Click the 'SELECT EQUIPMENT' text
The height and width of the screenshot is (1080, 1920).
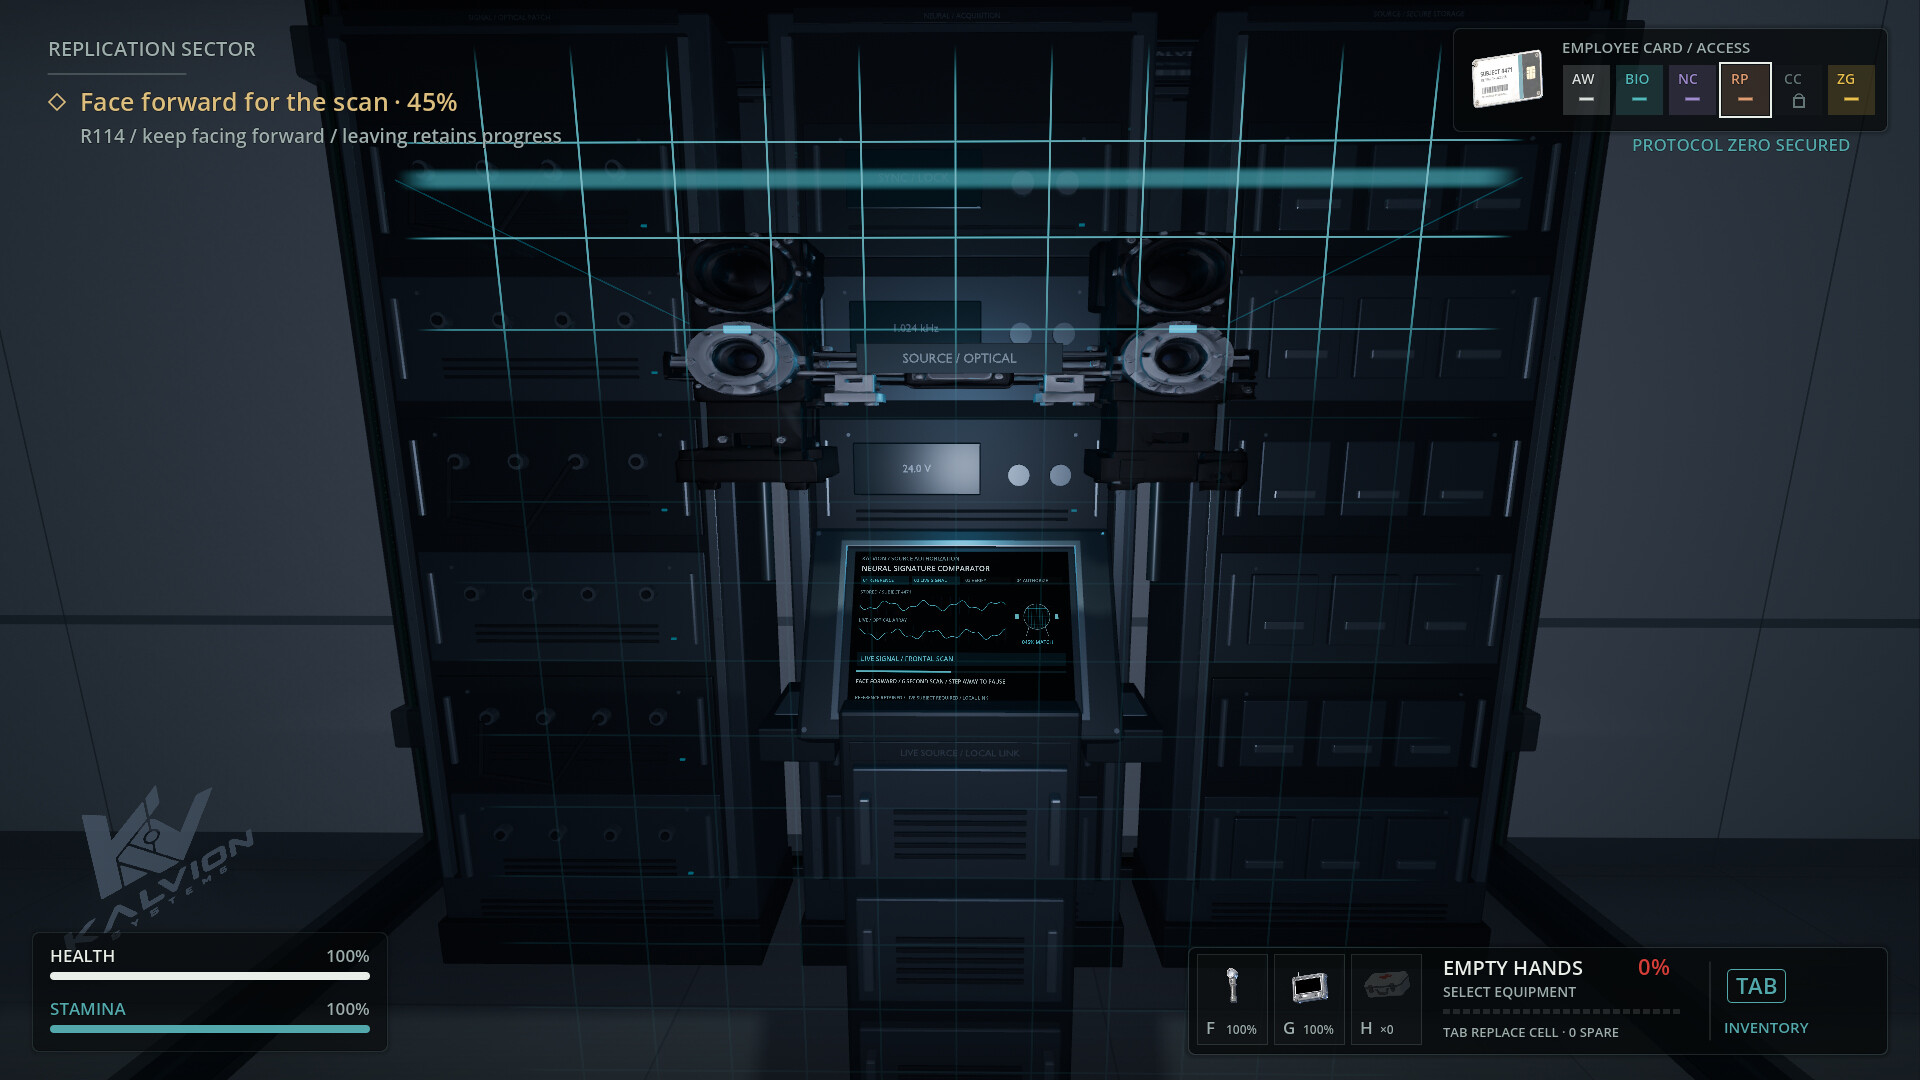click(1509, 992)
